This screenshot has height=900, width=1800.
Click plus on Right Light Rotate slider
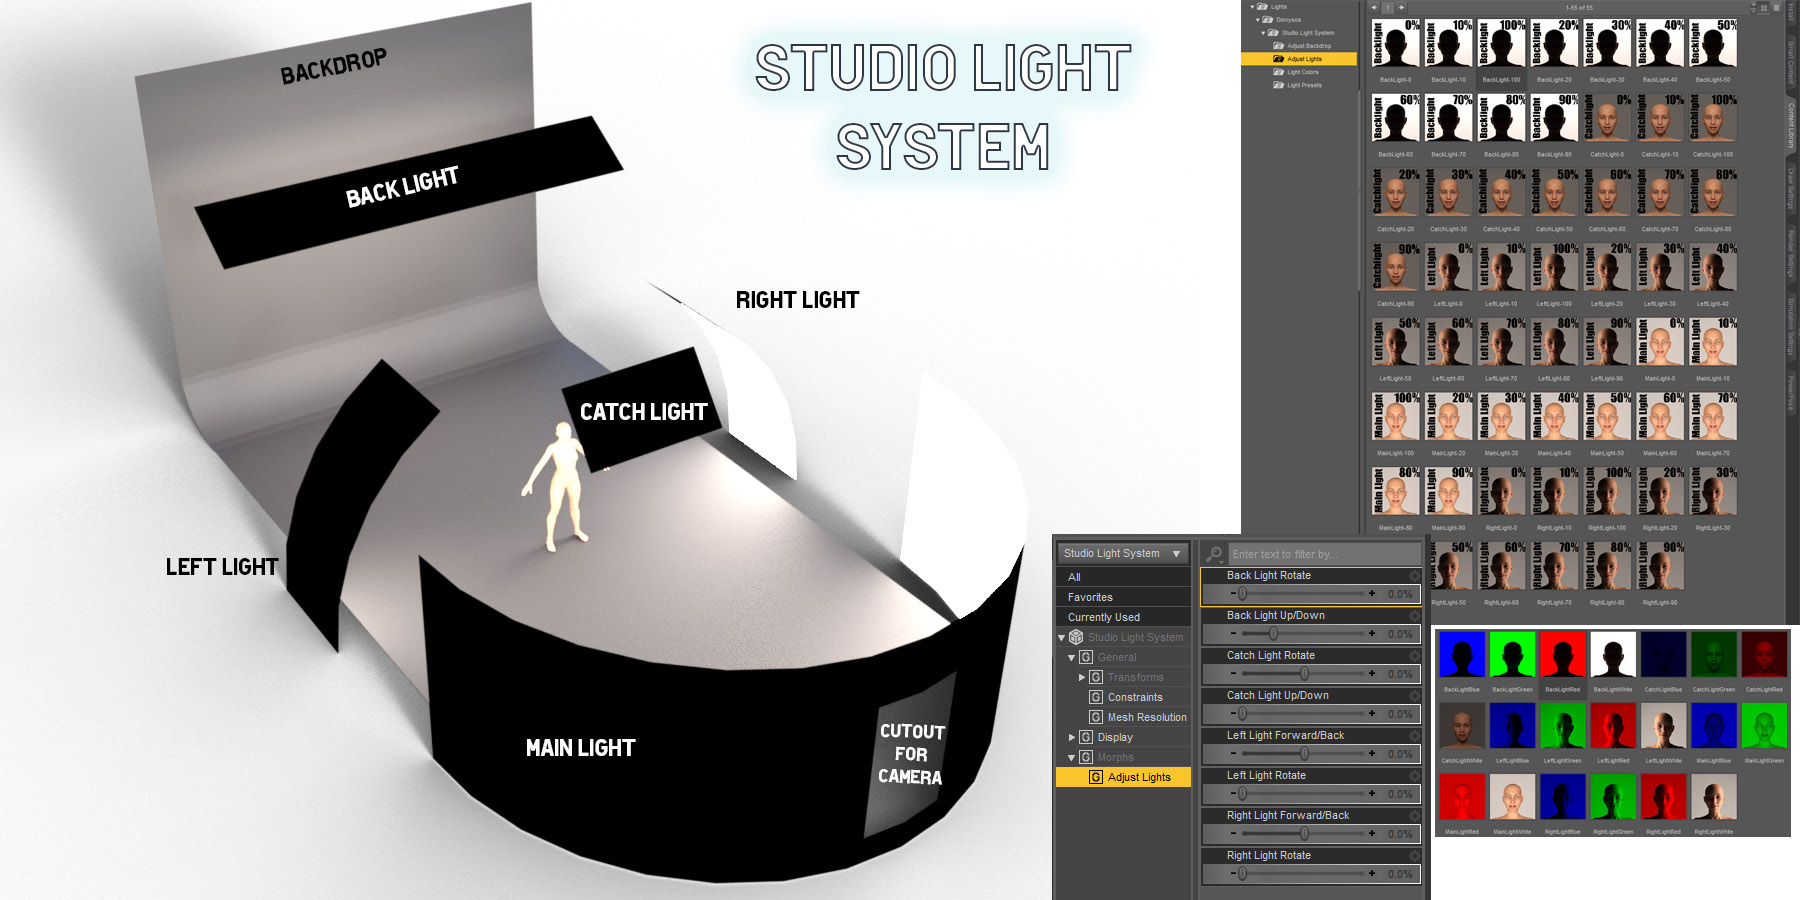1372,874
